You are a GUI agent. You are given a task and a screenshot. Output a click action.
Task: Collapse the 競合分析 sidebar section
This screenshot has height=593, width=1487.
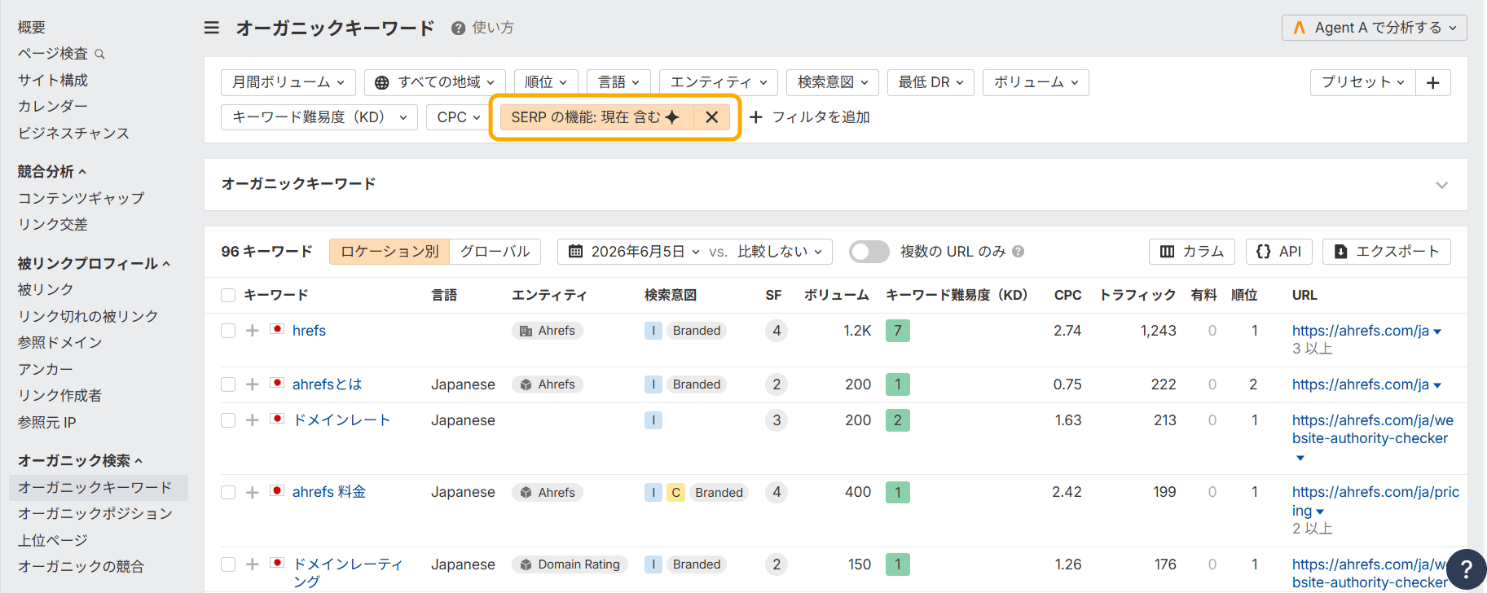[x=52, y=171]
